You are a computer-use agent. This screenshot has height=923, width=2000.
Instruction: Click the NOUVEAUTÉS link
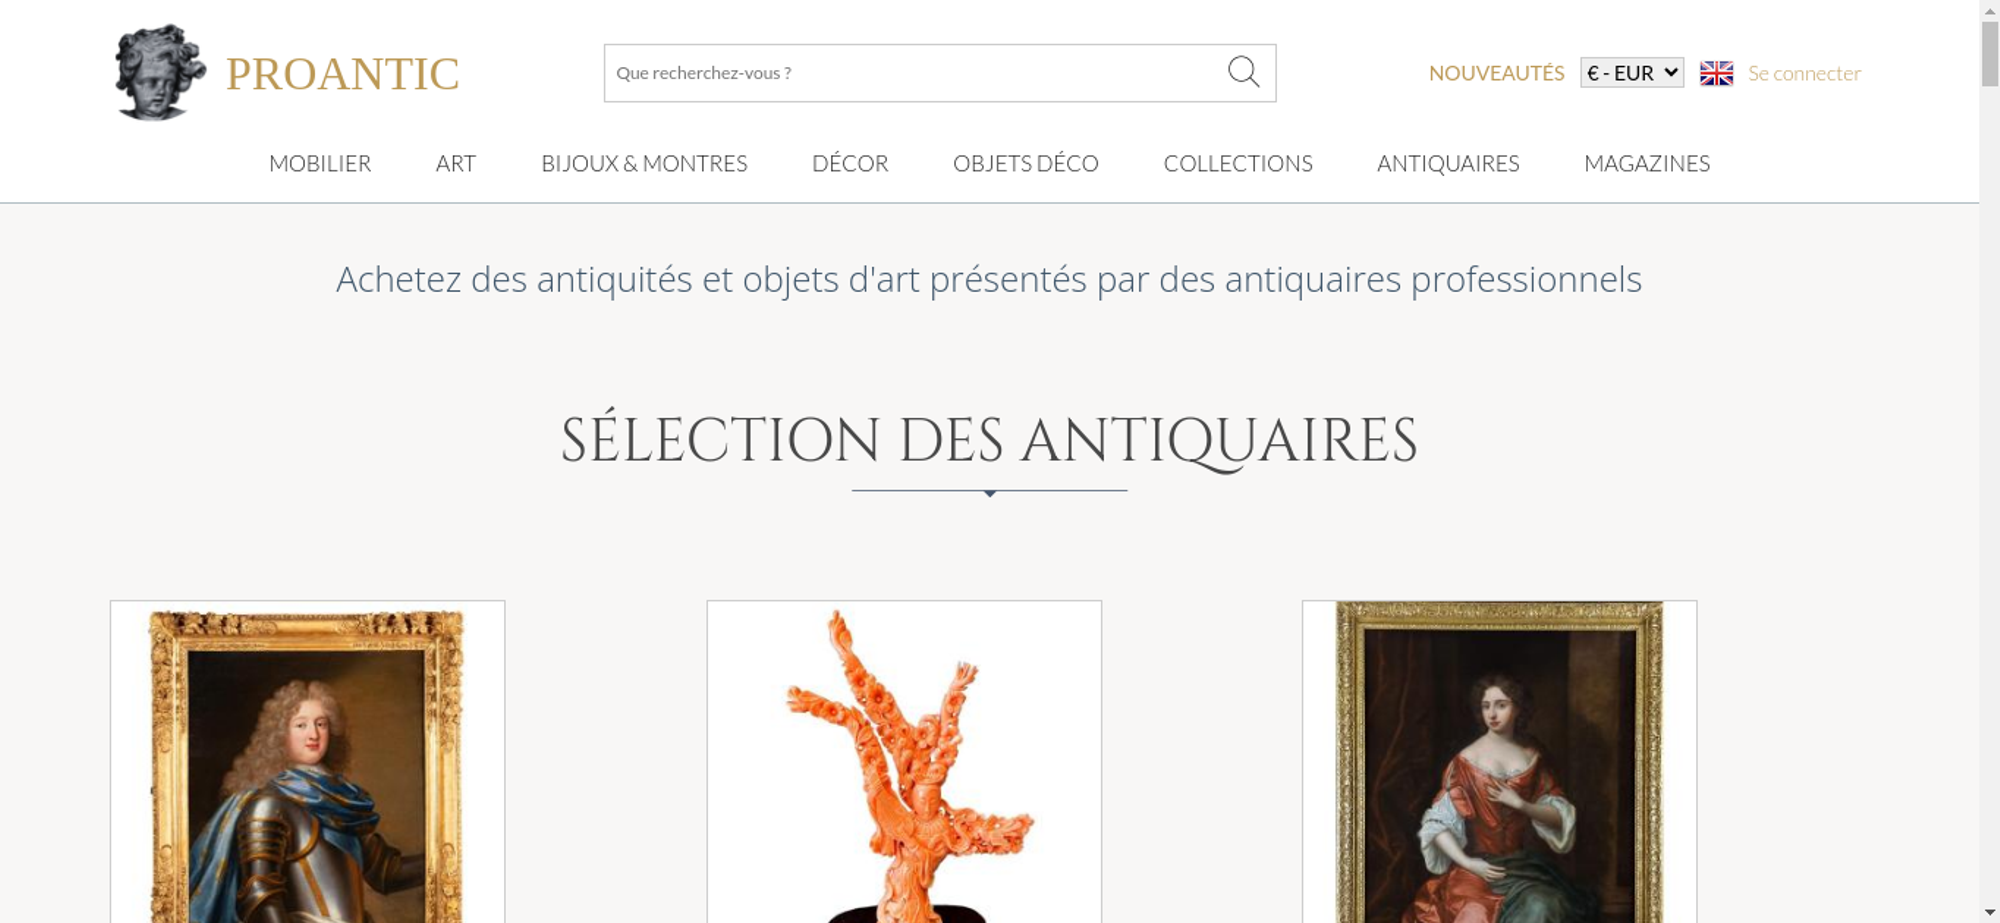1496,73
